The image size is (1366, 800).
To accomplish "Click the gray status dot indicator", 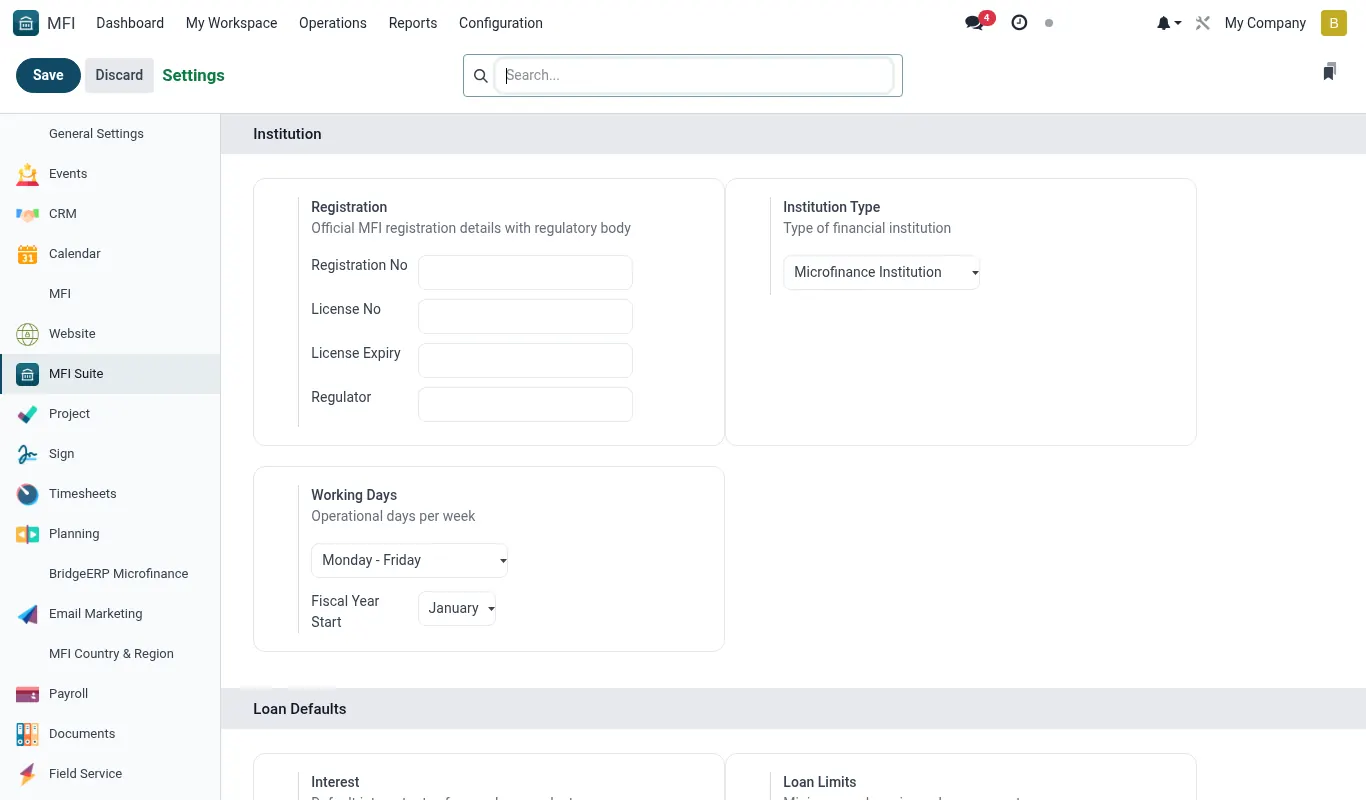I will [1049, 23].
